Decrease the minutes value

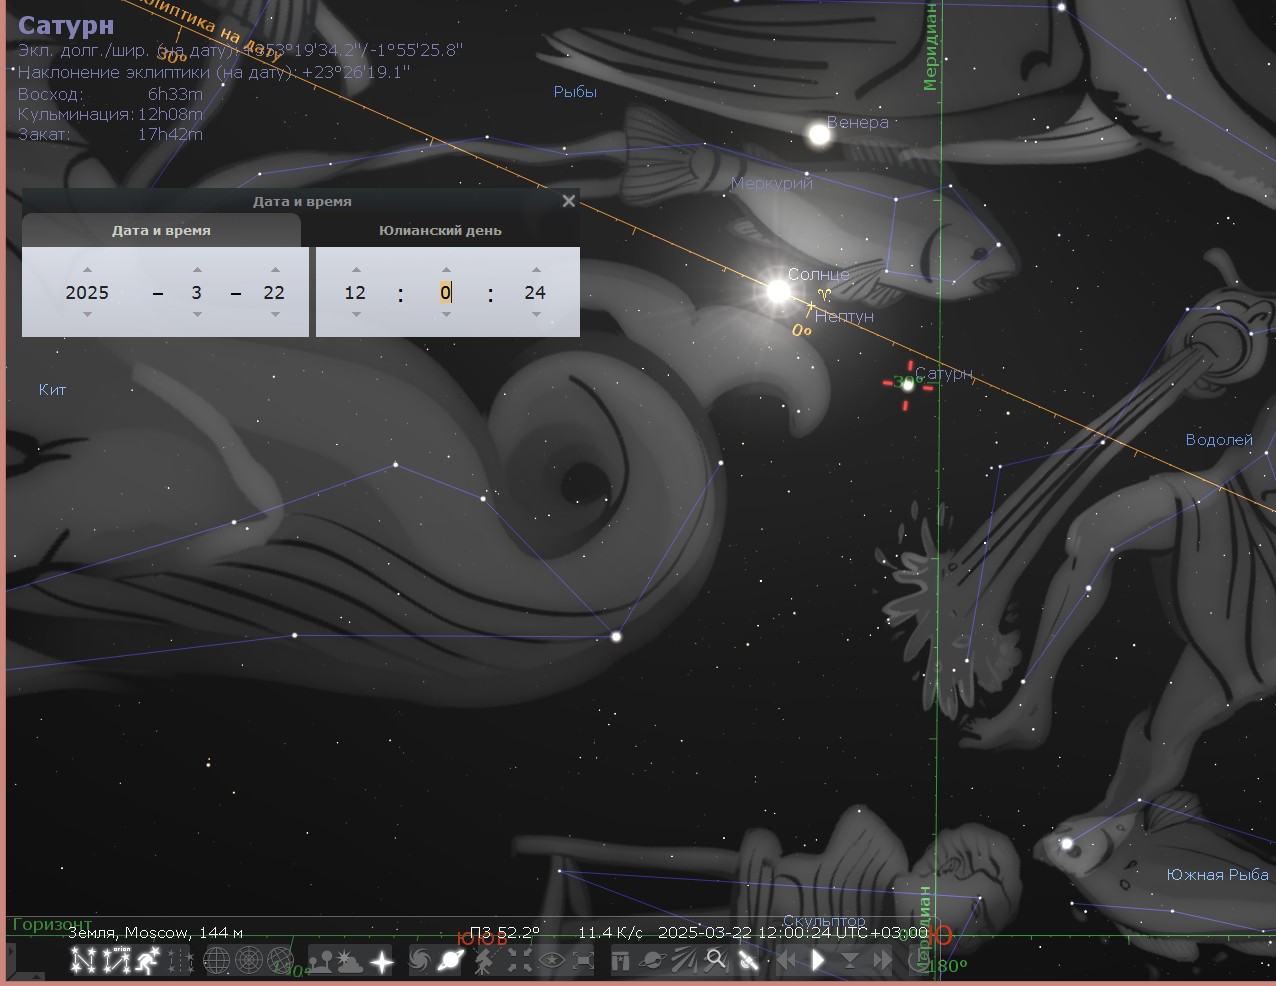[446, 315]
